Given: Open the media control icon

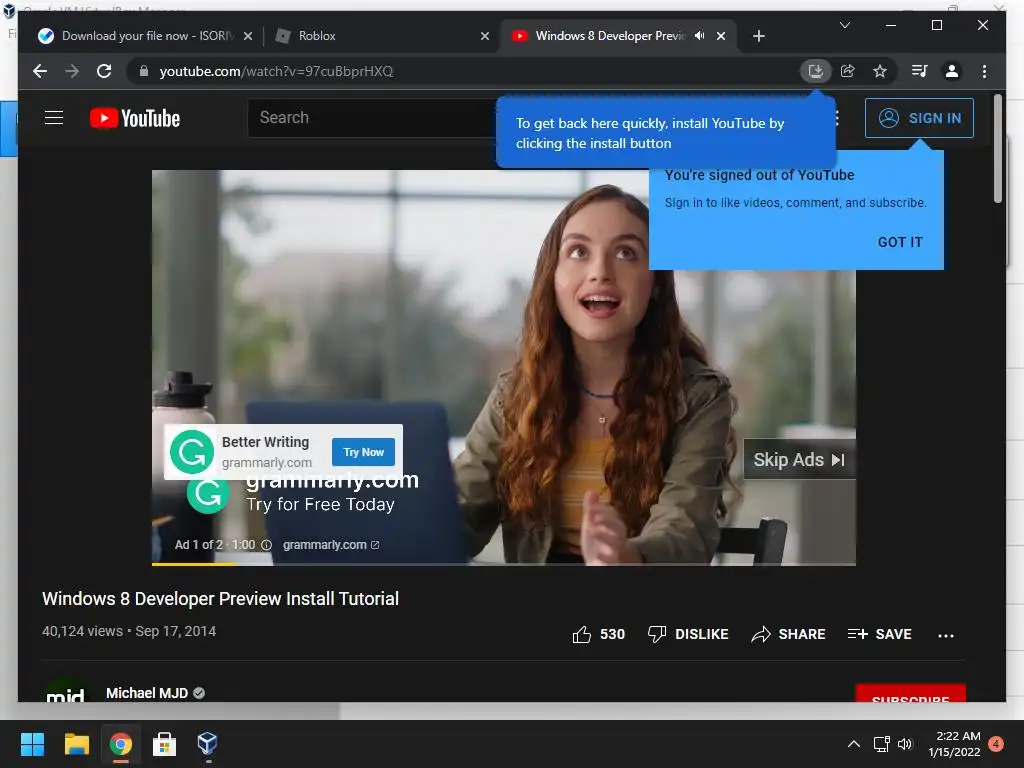Looking at the screenshot, I should pyautogui.click(x=920, y=71).
